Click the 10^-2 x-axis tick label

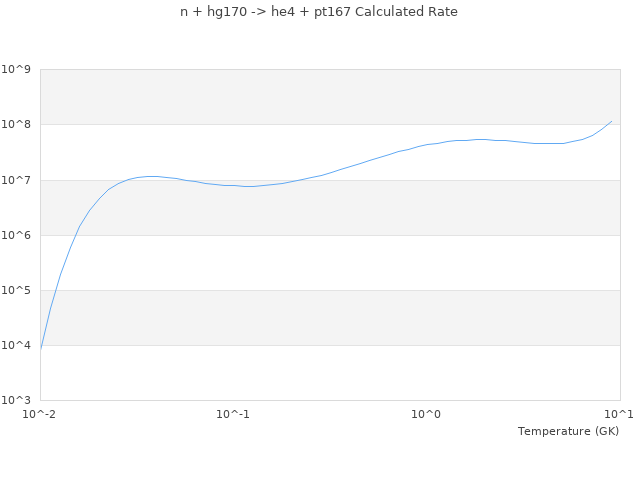point(40,414)
